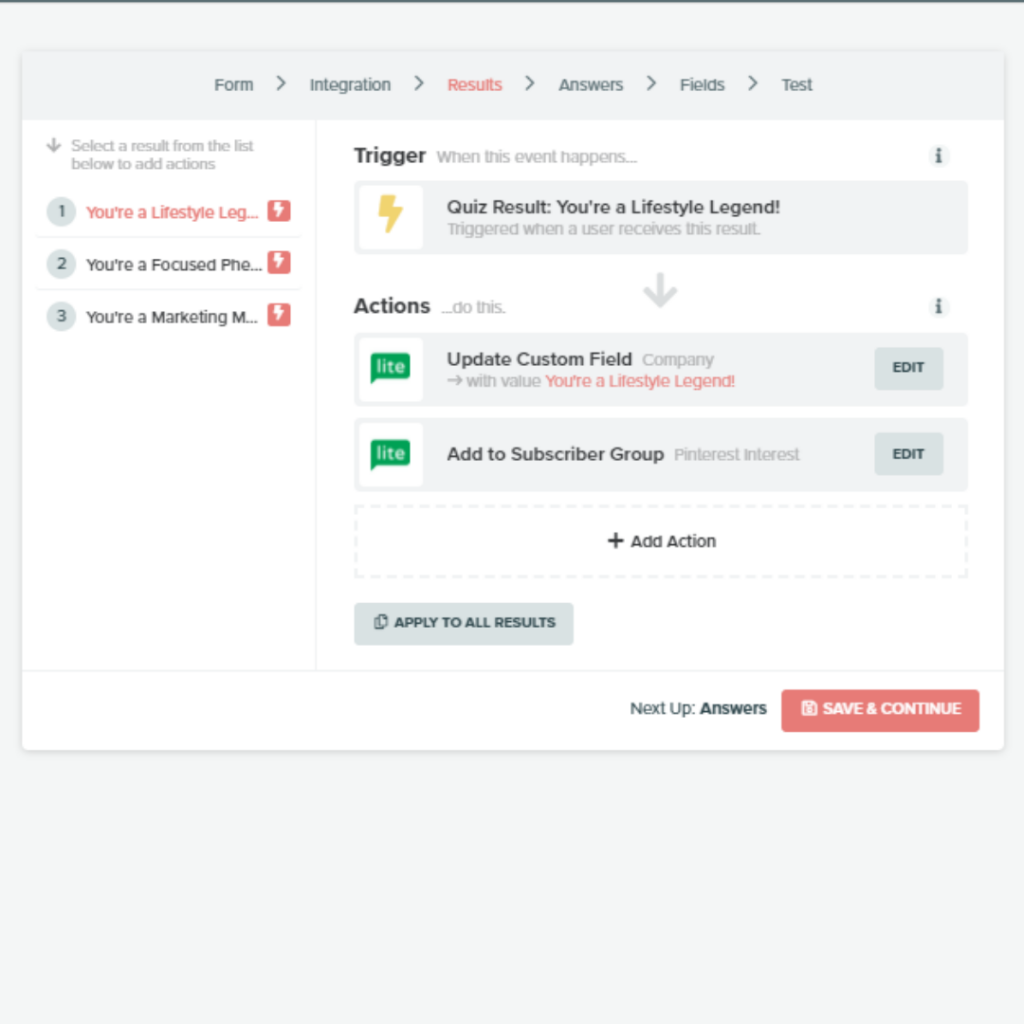Screen dimensions: 1024x1024
Task: Open the Integration step
Action: point(350,85)
